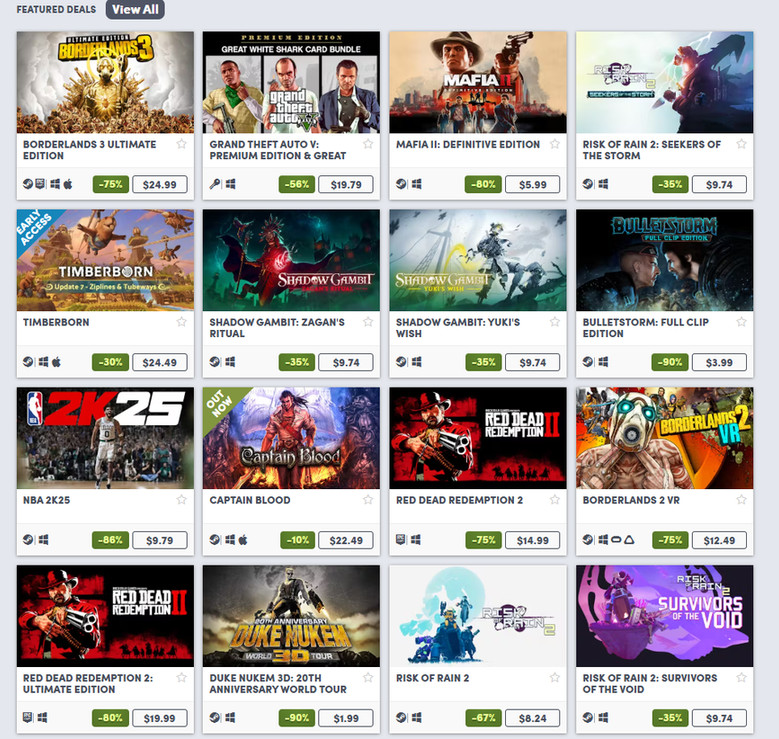Toggle wishlist star for Timberborn

[x=181, y=322]
